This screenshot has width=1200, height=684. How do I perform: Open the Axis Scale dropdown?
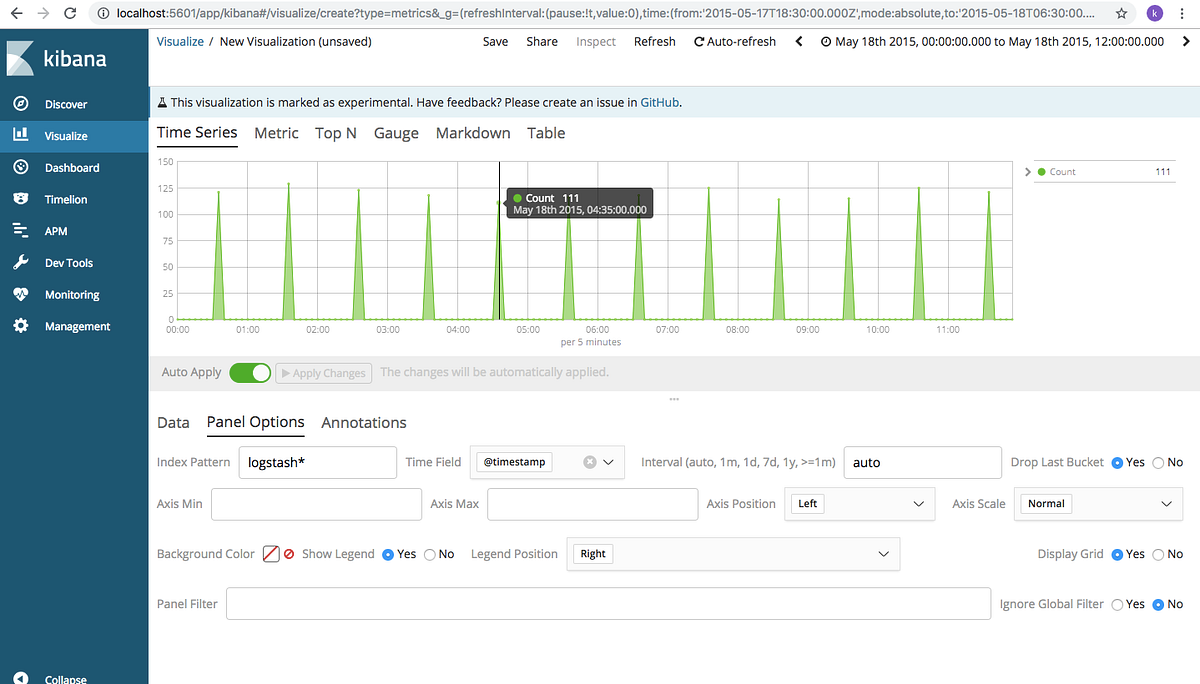click(x=1098, y=503)
